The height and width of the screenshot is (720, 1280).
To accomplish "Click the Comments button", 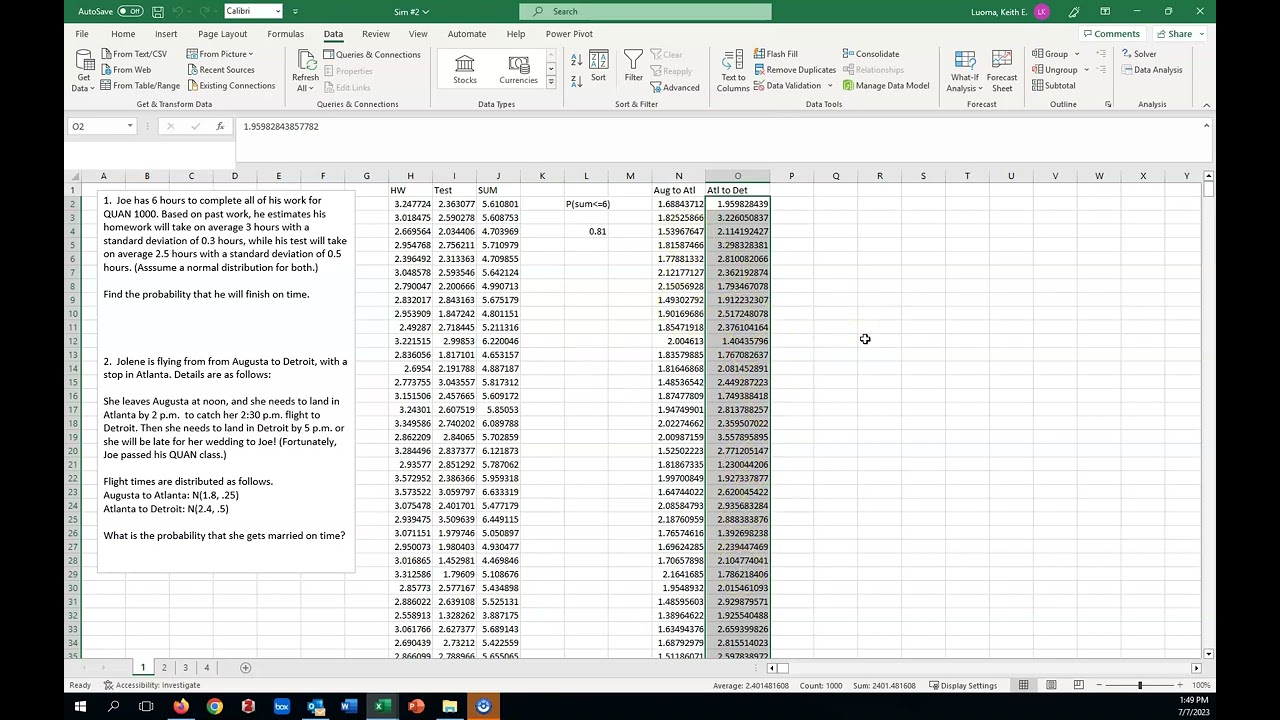I will 1111,34.
